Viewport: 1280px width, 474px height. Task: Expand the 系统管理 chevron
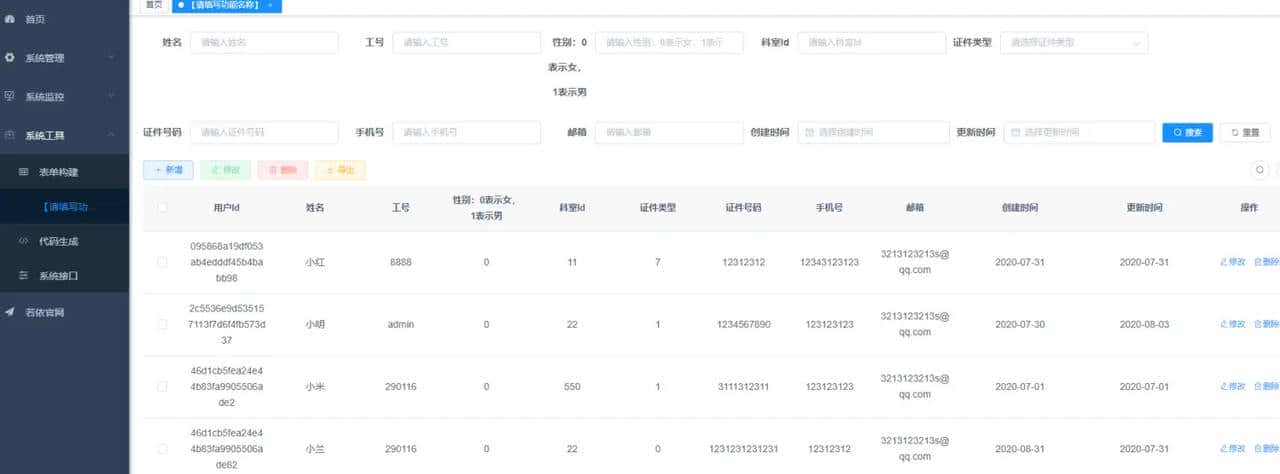coord(111,57)
